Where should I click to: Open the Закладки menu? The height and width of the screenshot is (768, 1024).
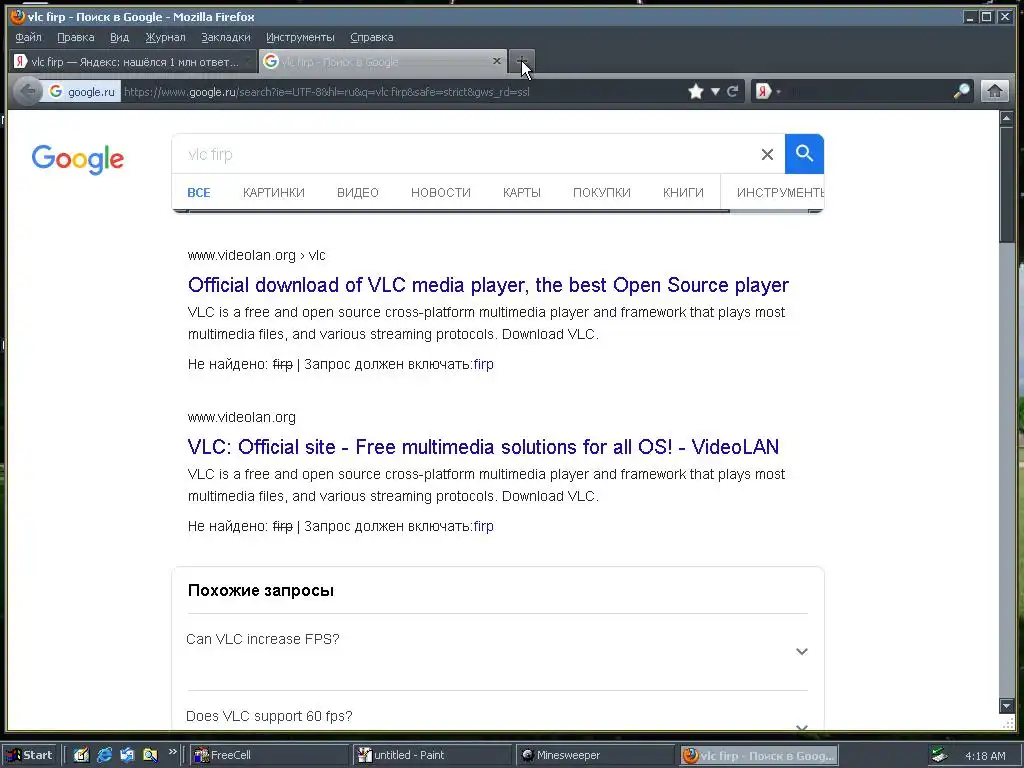[226, 37]
